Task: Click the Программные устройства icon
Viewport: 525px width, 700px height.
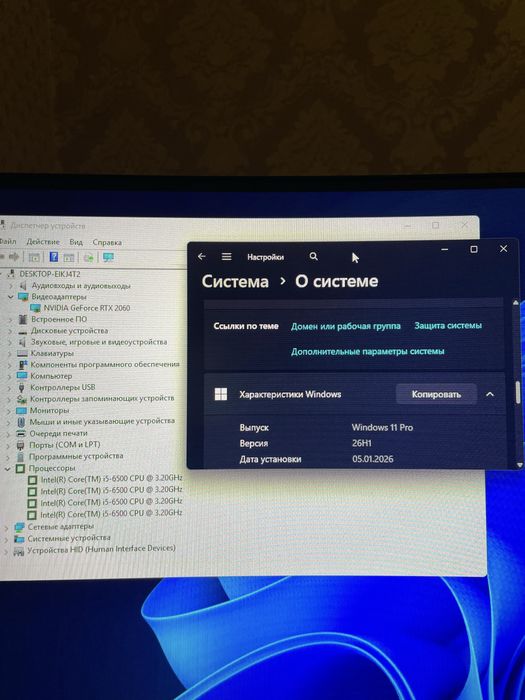Action: pos(21,457)
